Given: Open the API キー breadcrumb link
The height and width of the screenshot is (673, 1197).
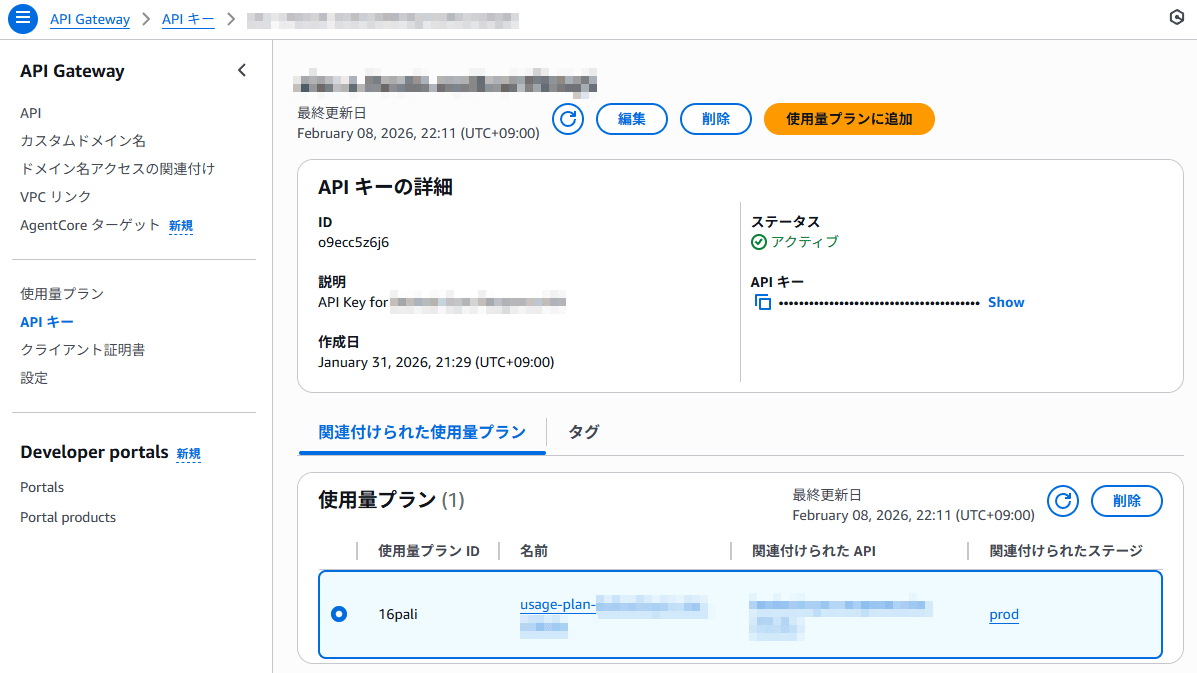Looking at the screenshot, I should click(x=188, y=19).
